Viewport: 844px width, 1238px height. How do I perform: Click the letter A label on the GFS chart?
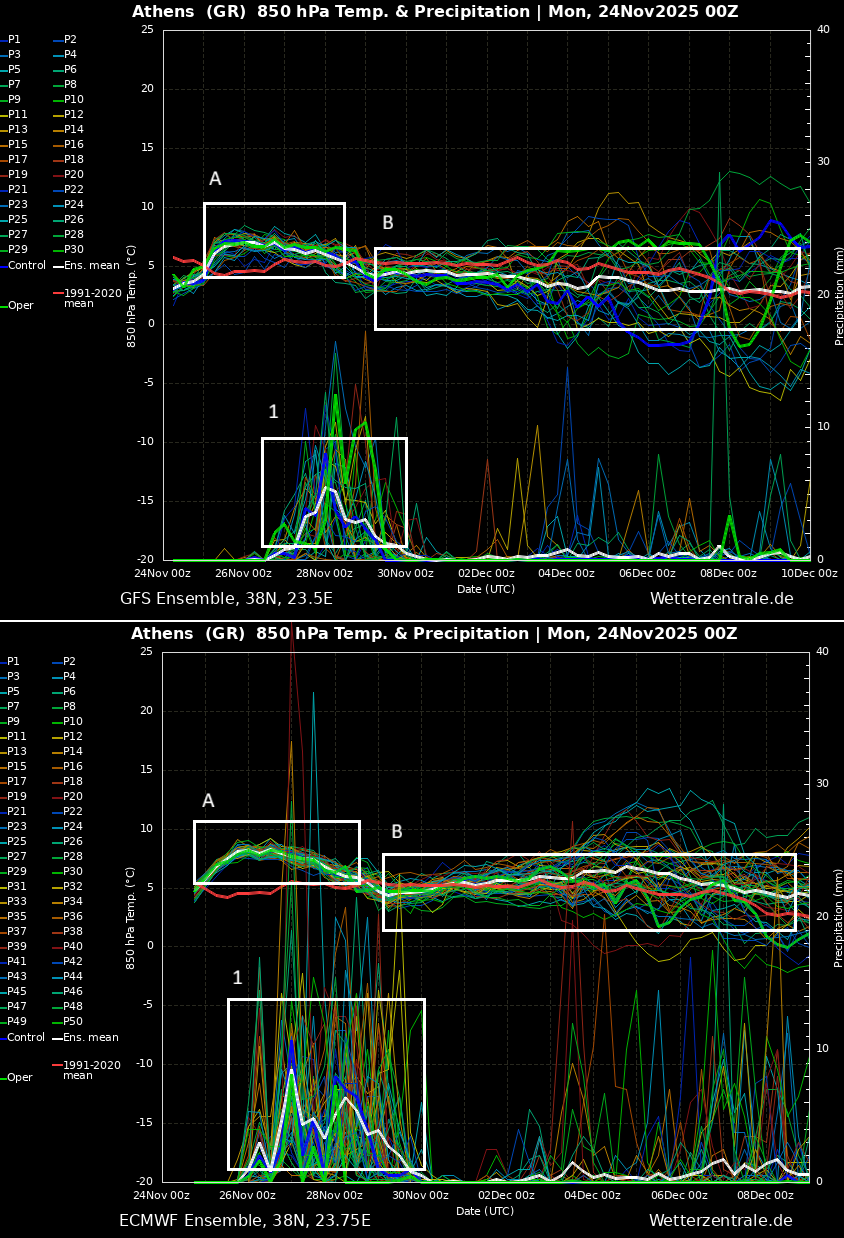point(215,179)
